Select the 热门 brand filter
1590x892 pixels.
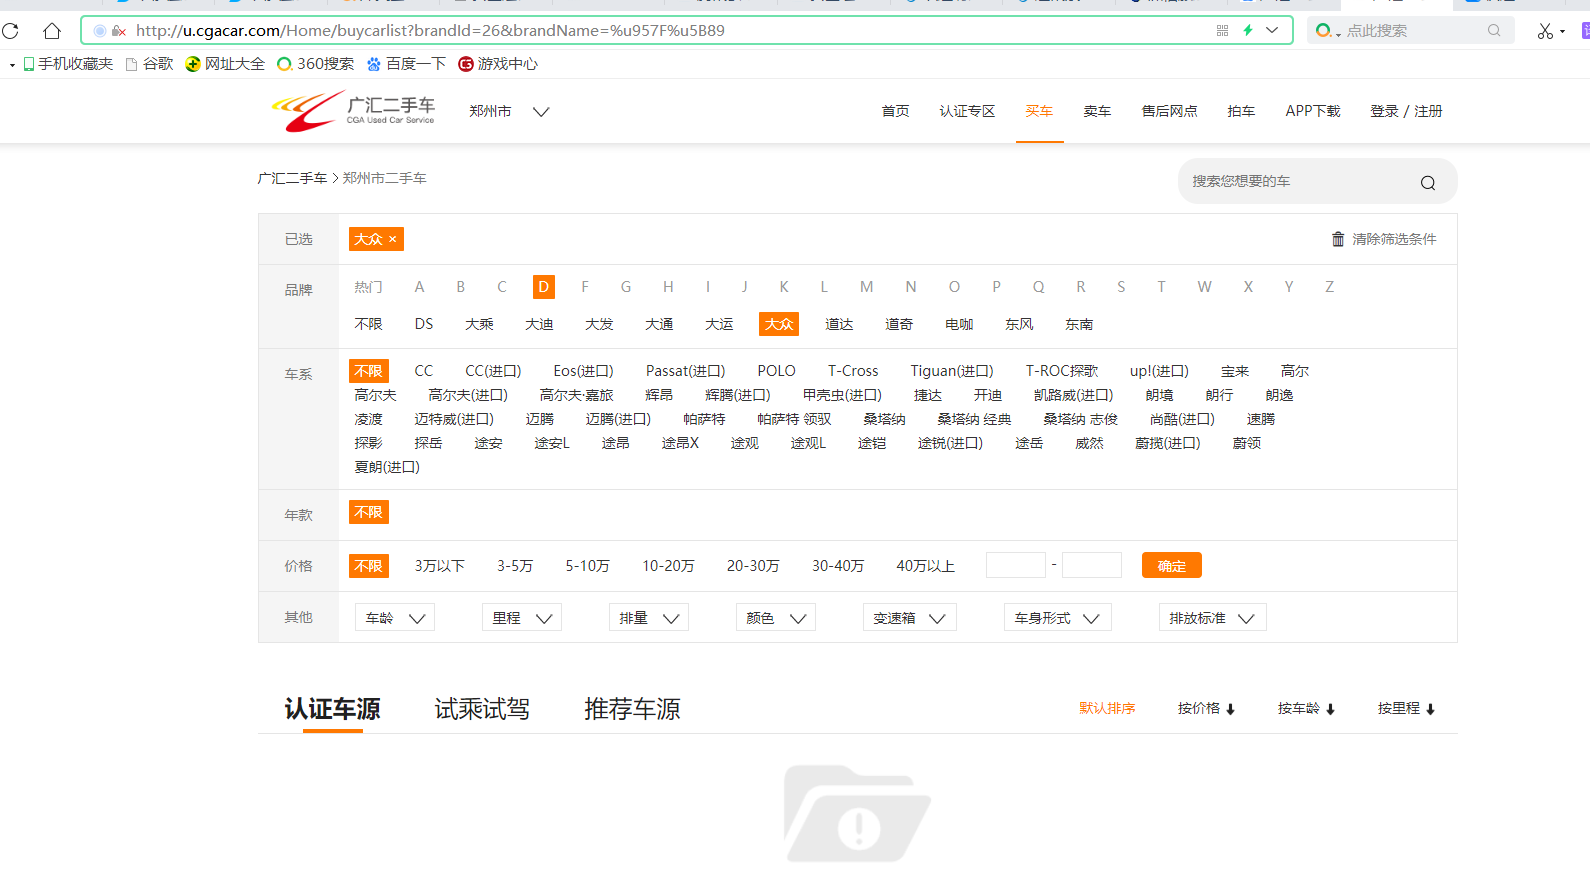point(369,287)
